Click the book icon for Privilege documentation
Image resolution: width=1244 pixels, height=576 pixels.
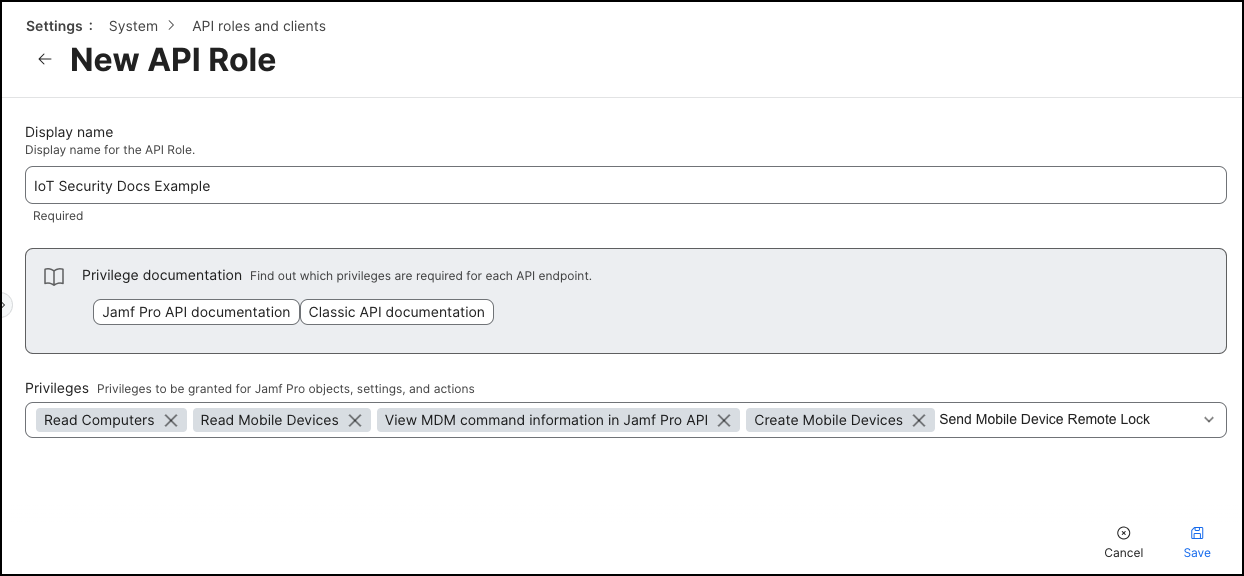pos(54,277)
